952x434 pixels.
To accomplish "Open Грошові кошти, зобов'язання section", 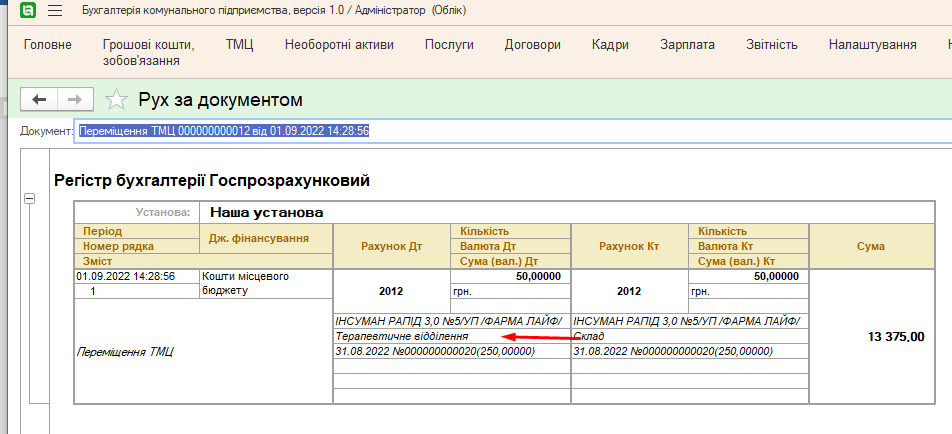I will click(x=148, y=53).
